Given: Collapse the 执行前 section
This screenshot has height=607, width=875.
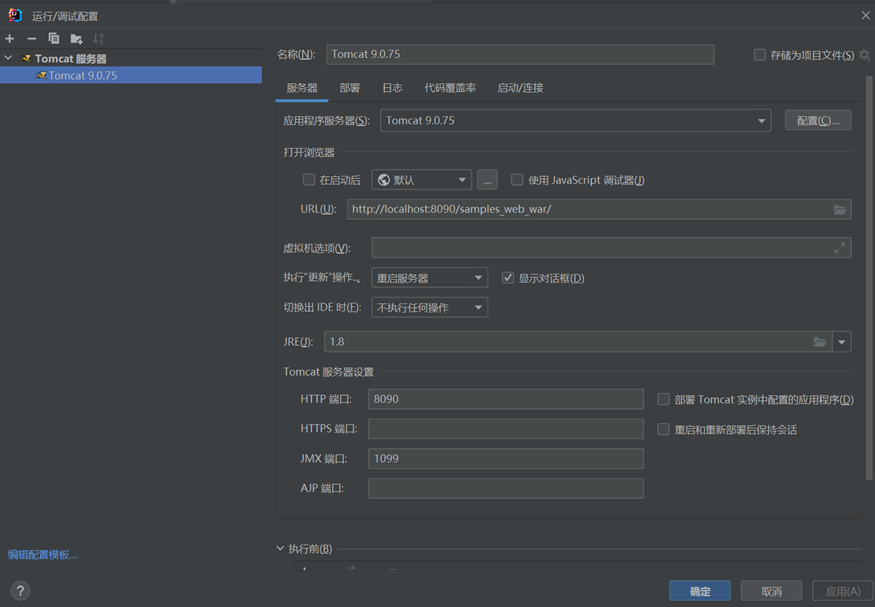Looking at the screenshot, I should pos(280,548).
